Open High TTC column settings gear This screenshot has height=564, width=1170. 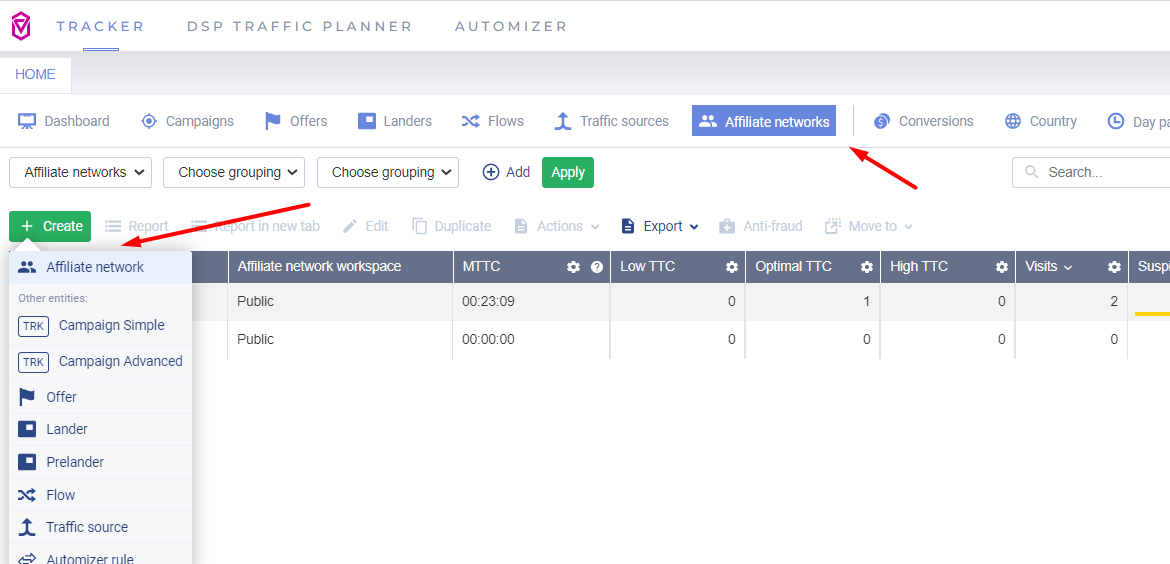[x=1001, y=267]
